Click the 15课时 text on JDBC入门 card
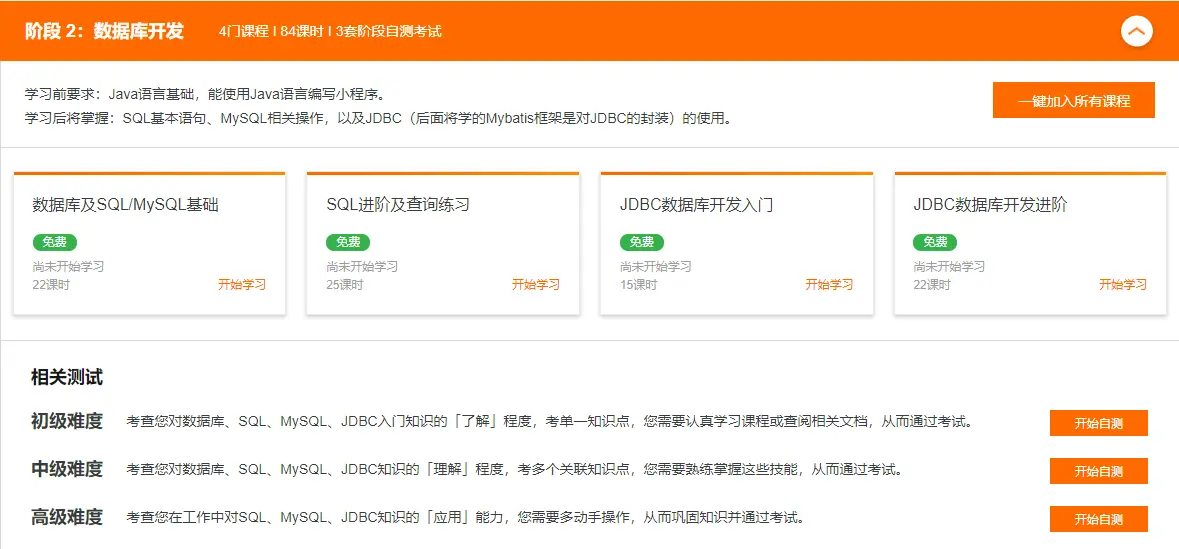 coord(638,285)
